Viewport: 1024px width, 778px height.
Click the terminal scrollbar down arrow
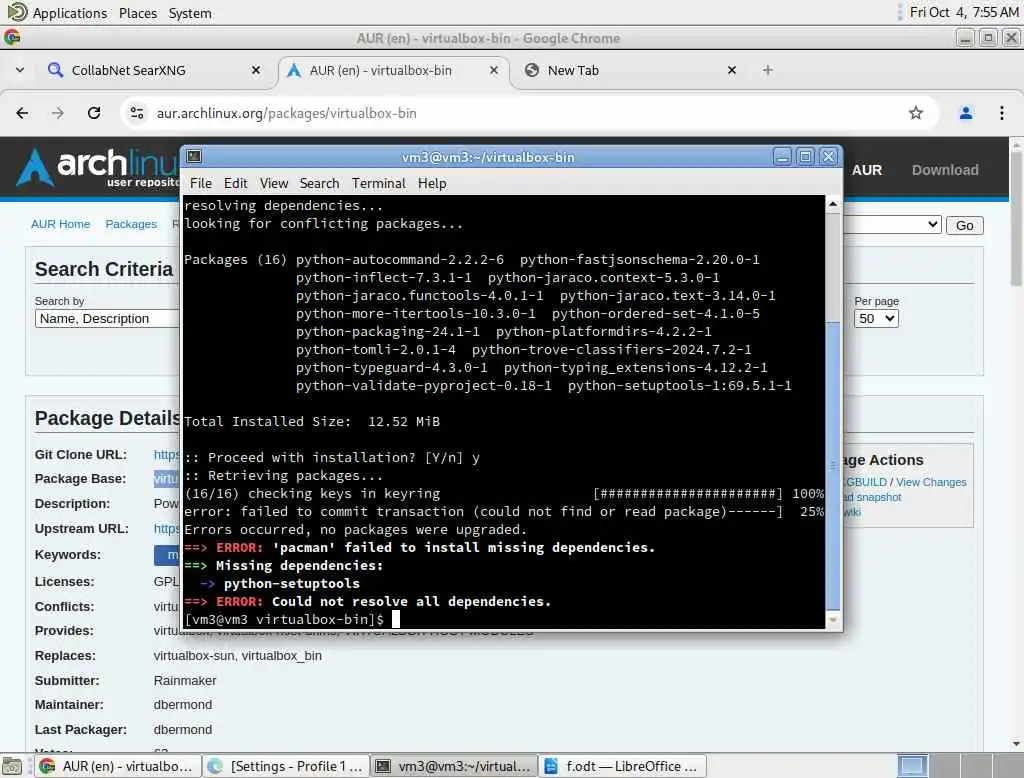click(833, 620)
